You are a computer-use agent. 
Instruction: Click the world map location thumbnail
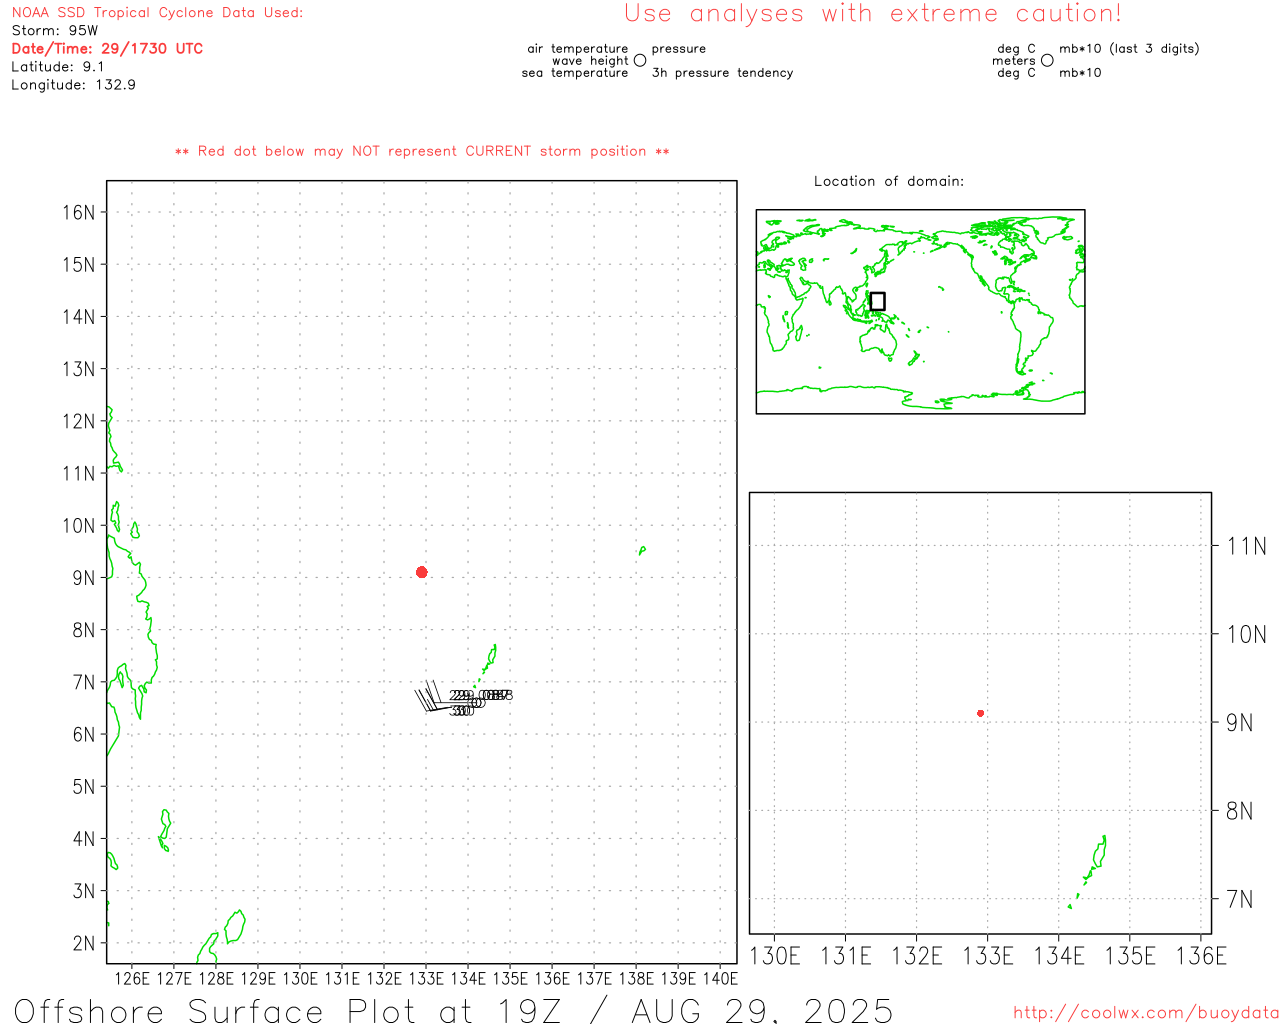(920, 311)
